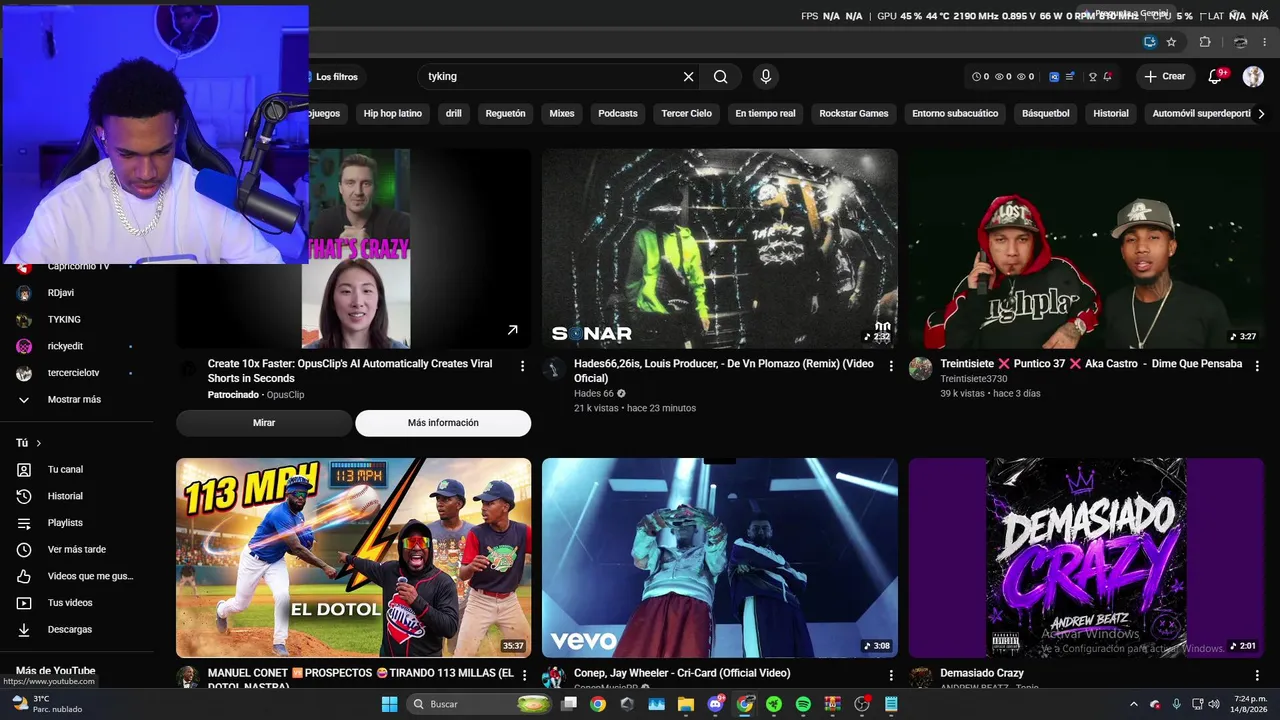Open the De Vn Plomazo Remix thumbnail
Screen dimensions: 1280x720
click(720, 248)
